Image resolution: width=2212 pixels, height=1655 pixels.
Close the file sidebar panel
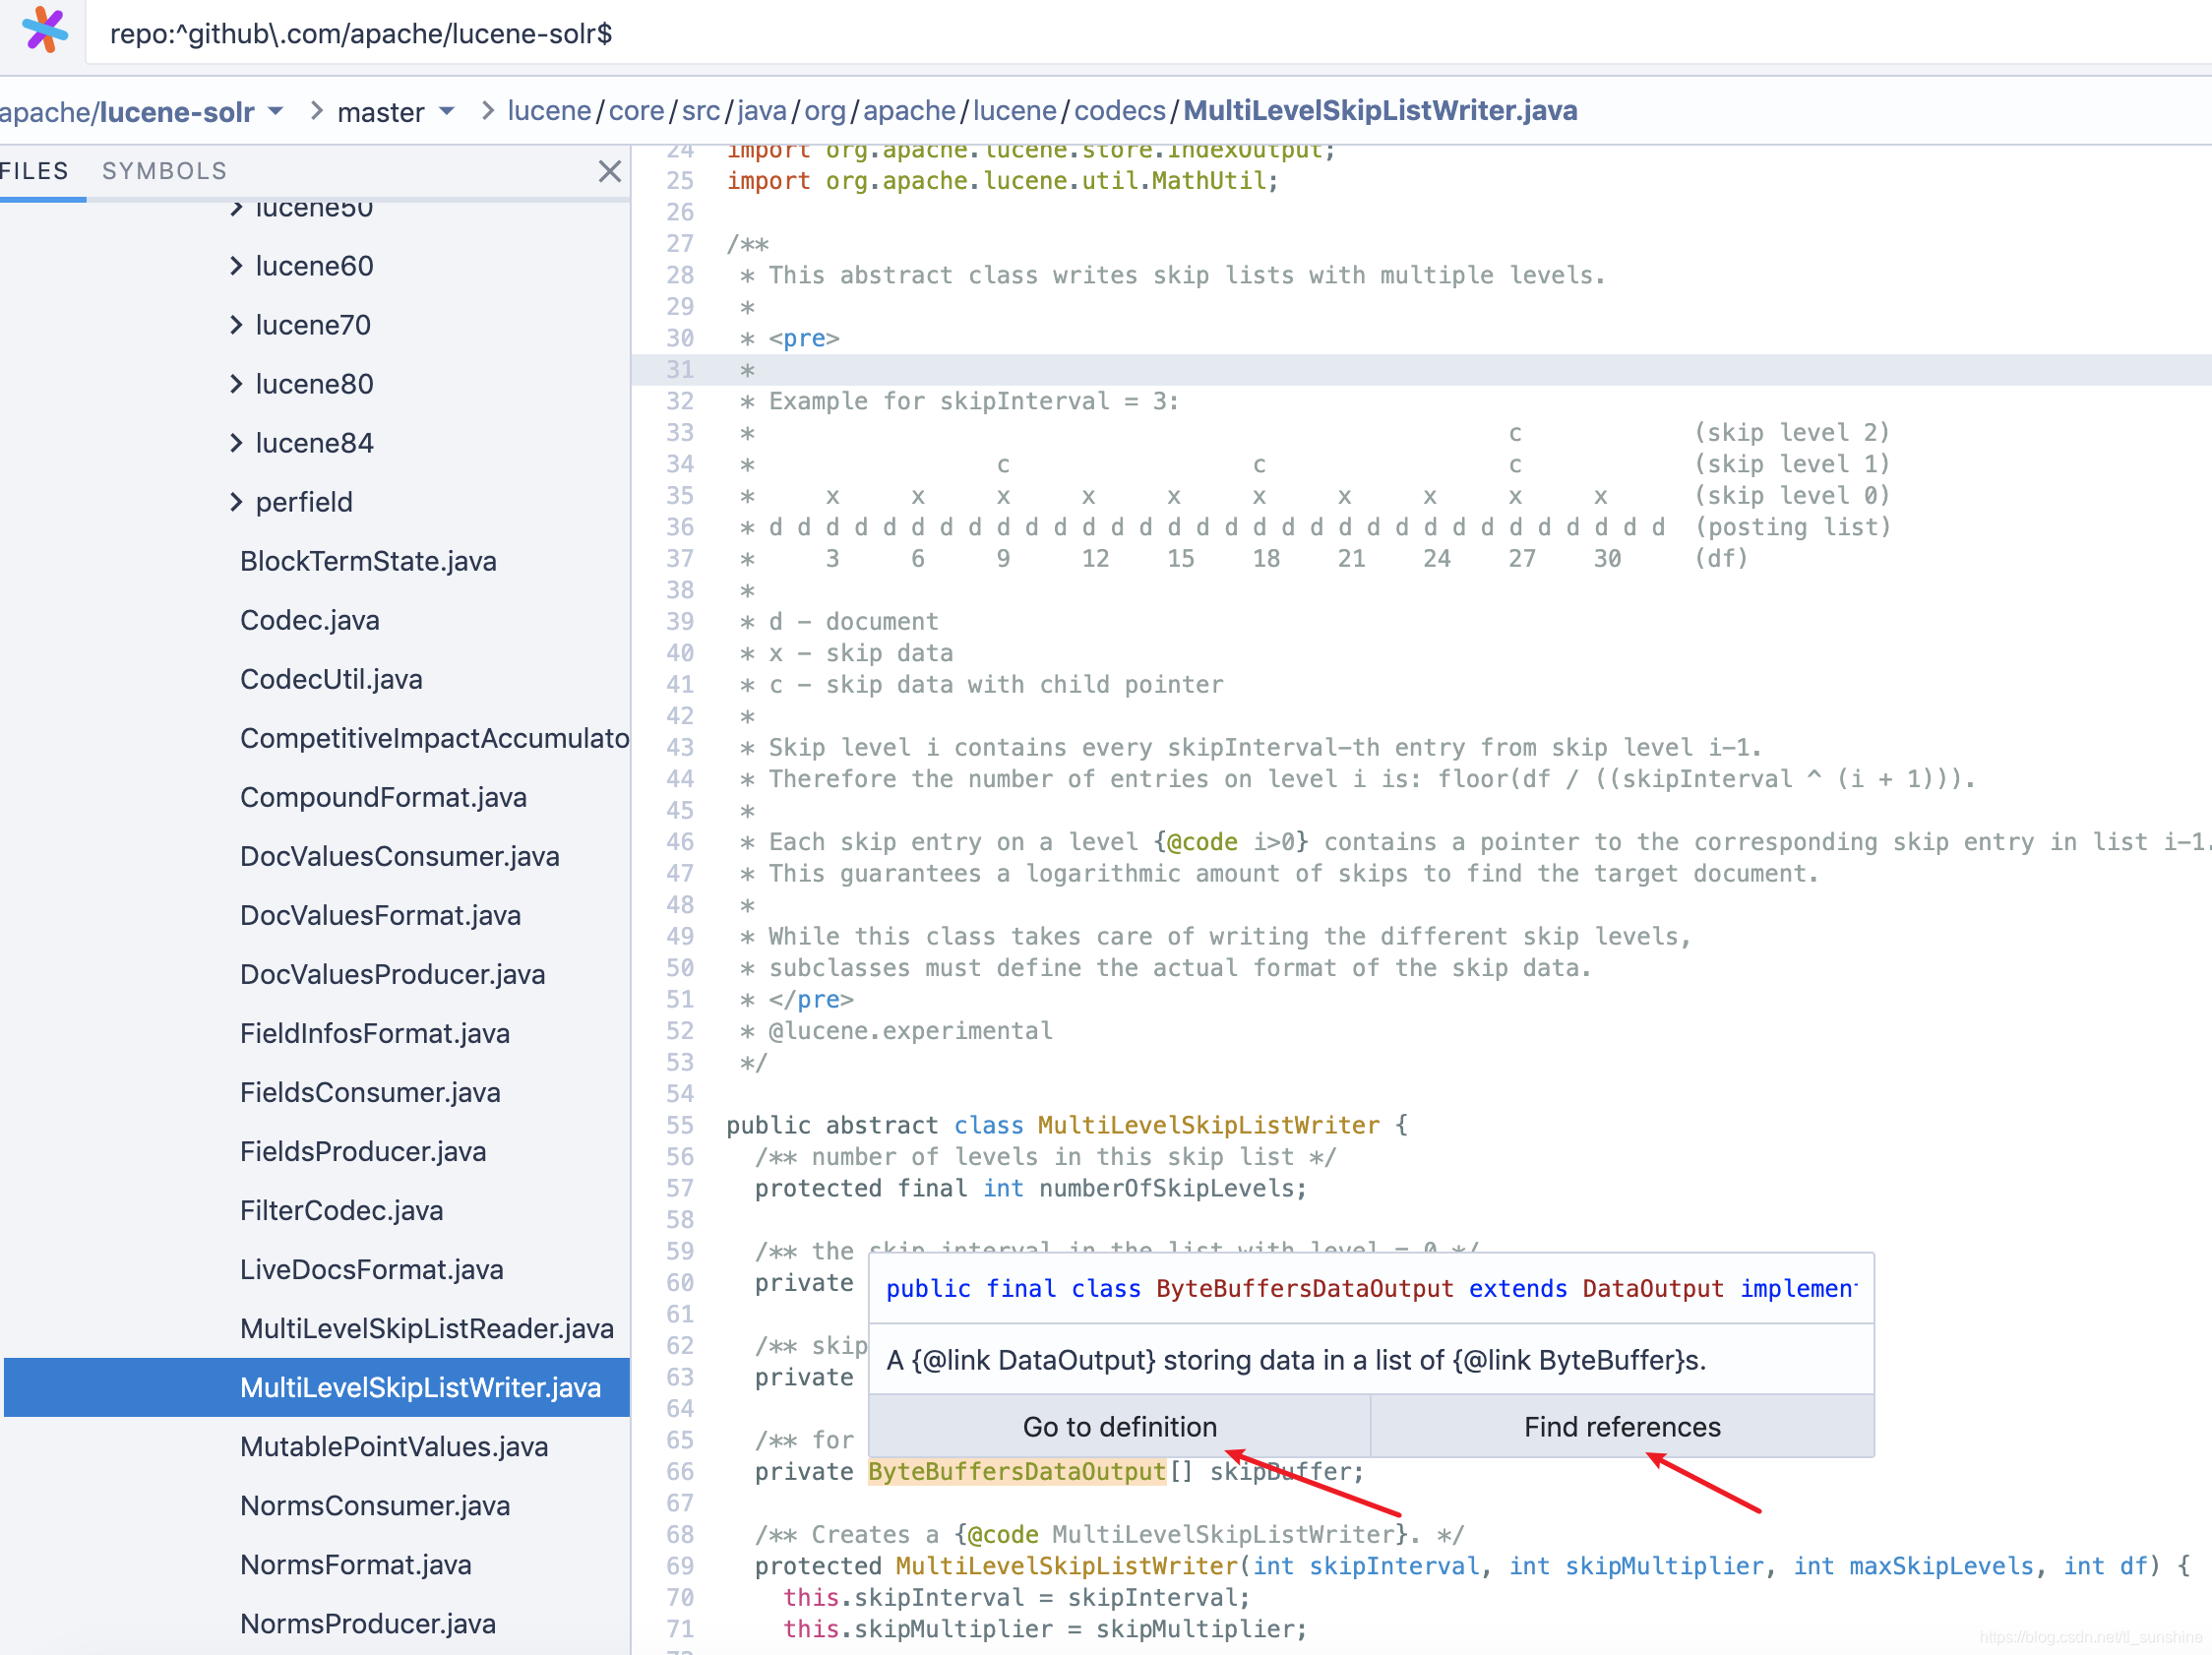[x=609, y=171]
